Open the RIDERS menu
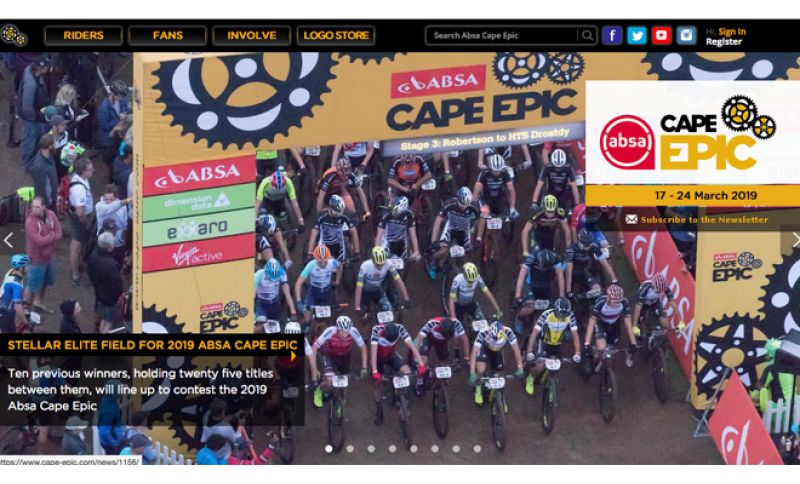Image resolution: width=800 pixels, height=484 pixels. [x=83, y=35]
